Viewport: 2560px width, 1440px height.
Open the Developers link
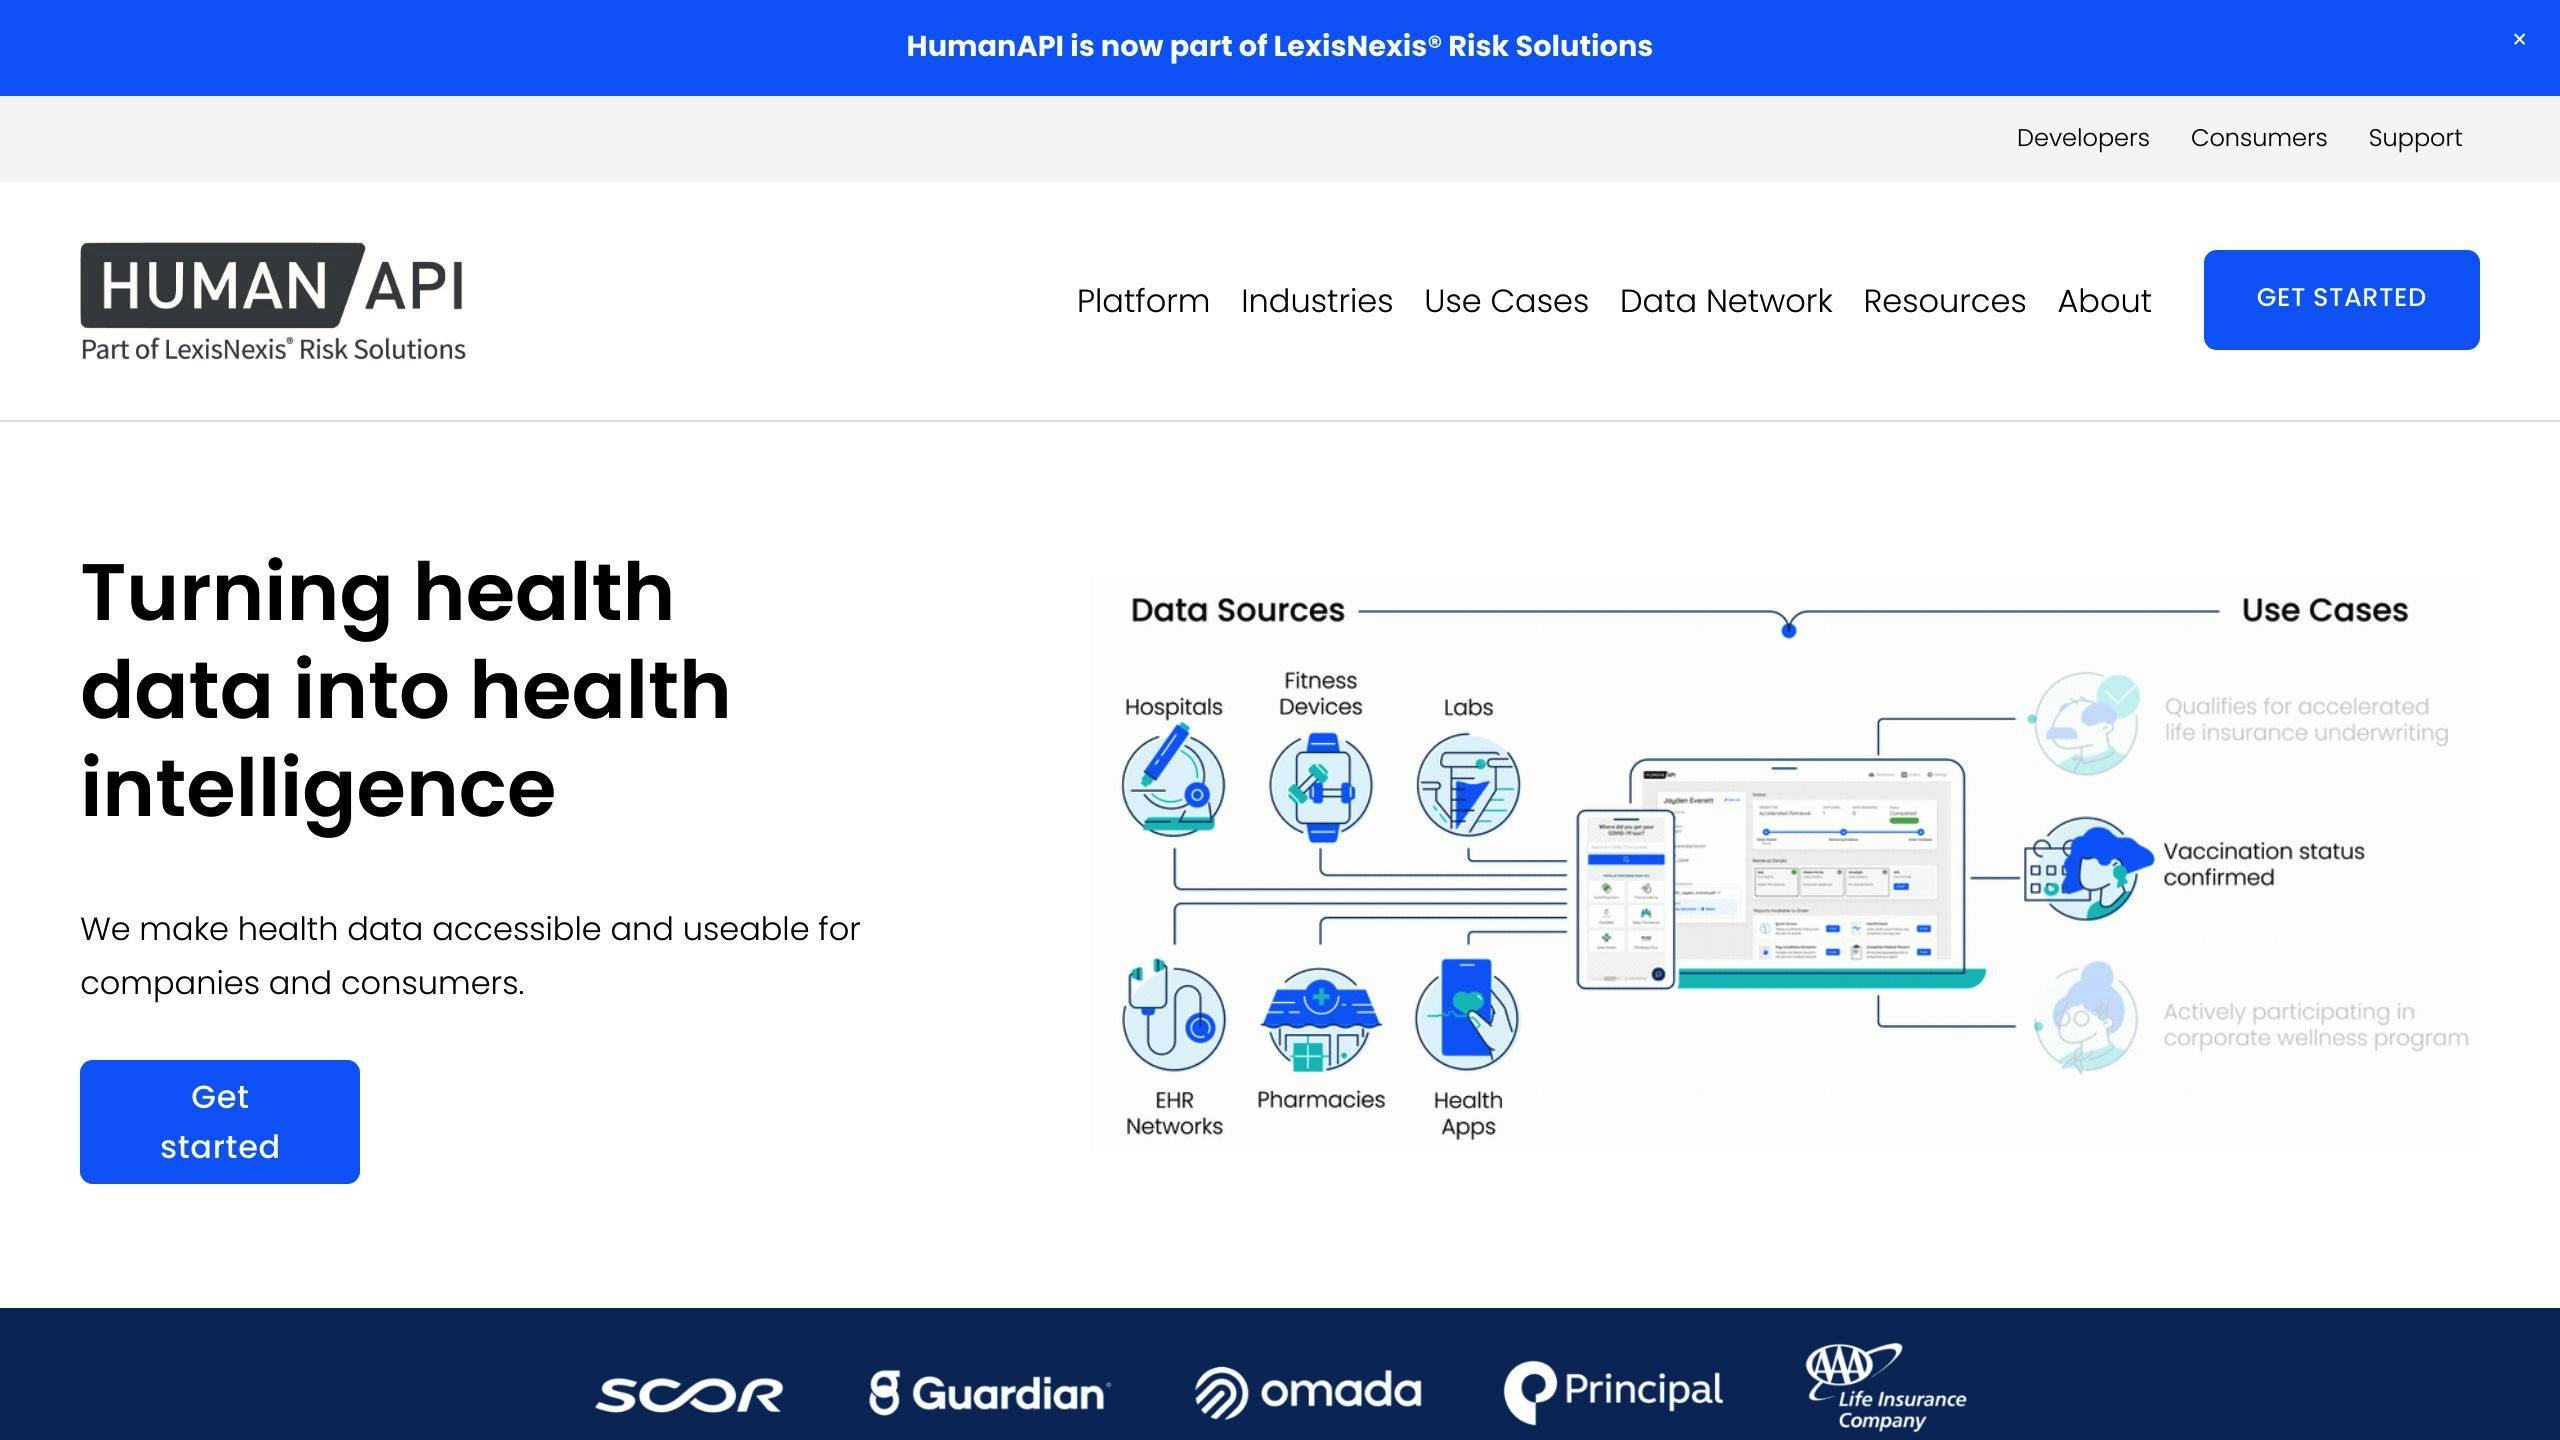(2082, 138)
